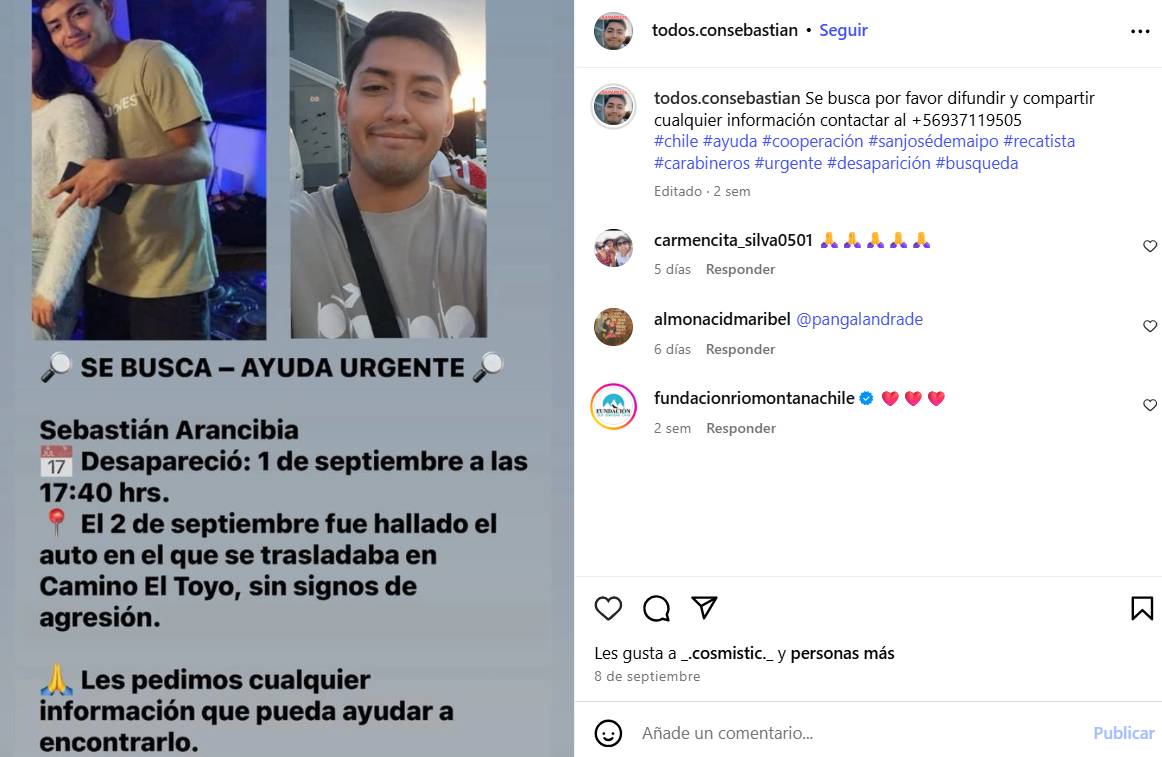Like carmencita_silva0501's comment
1162x757 pixels.
(1149, 246)
